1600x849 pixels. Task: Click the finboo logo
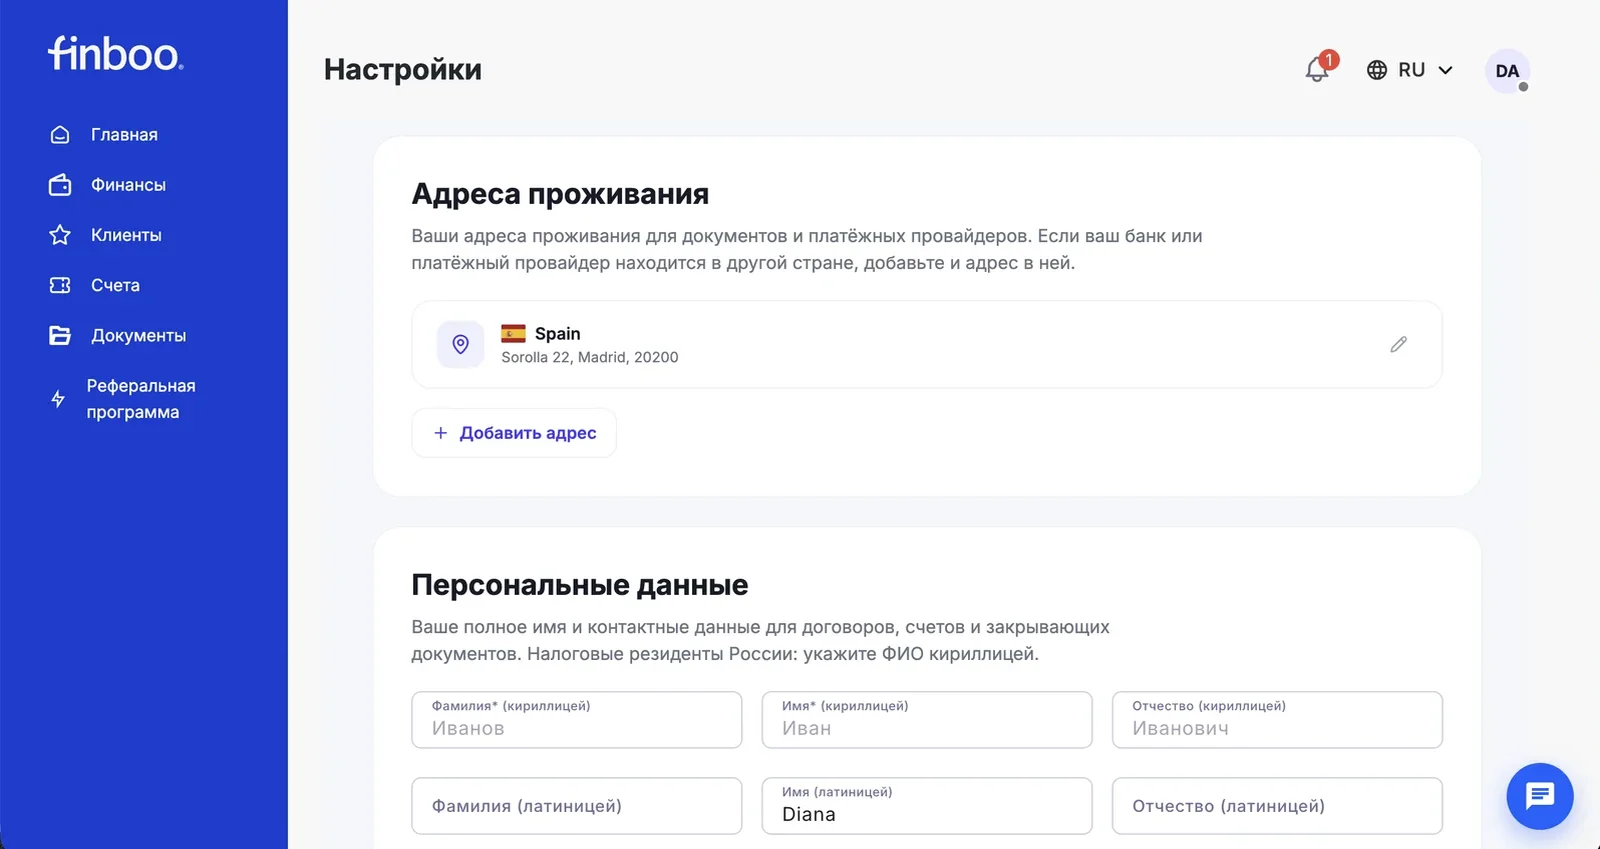coord(116,54)
